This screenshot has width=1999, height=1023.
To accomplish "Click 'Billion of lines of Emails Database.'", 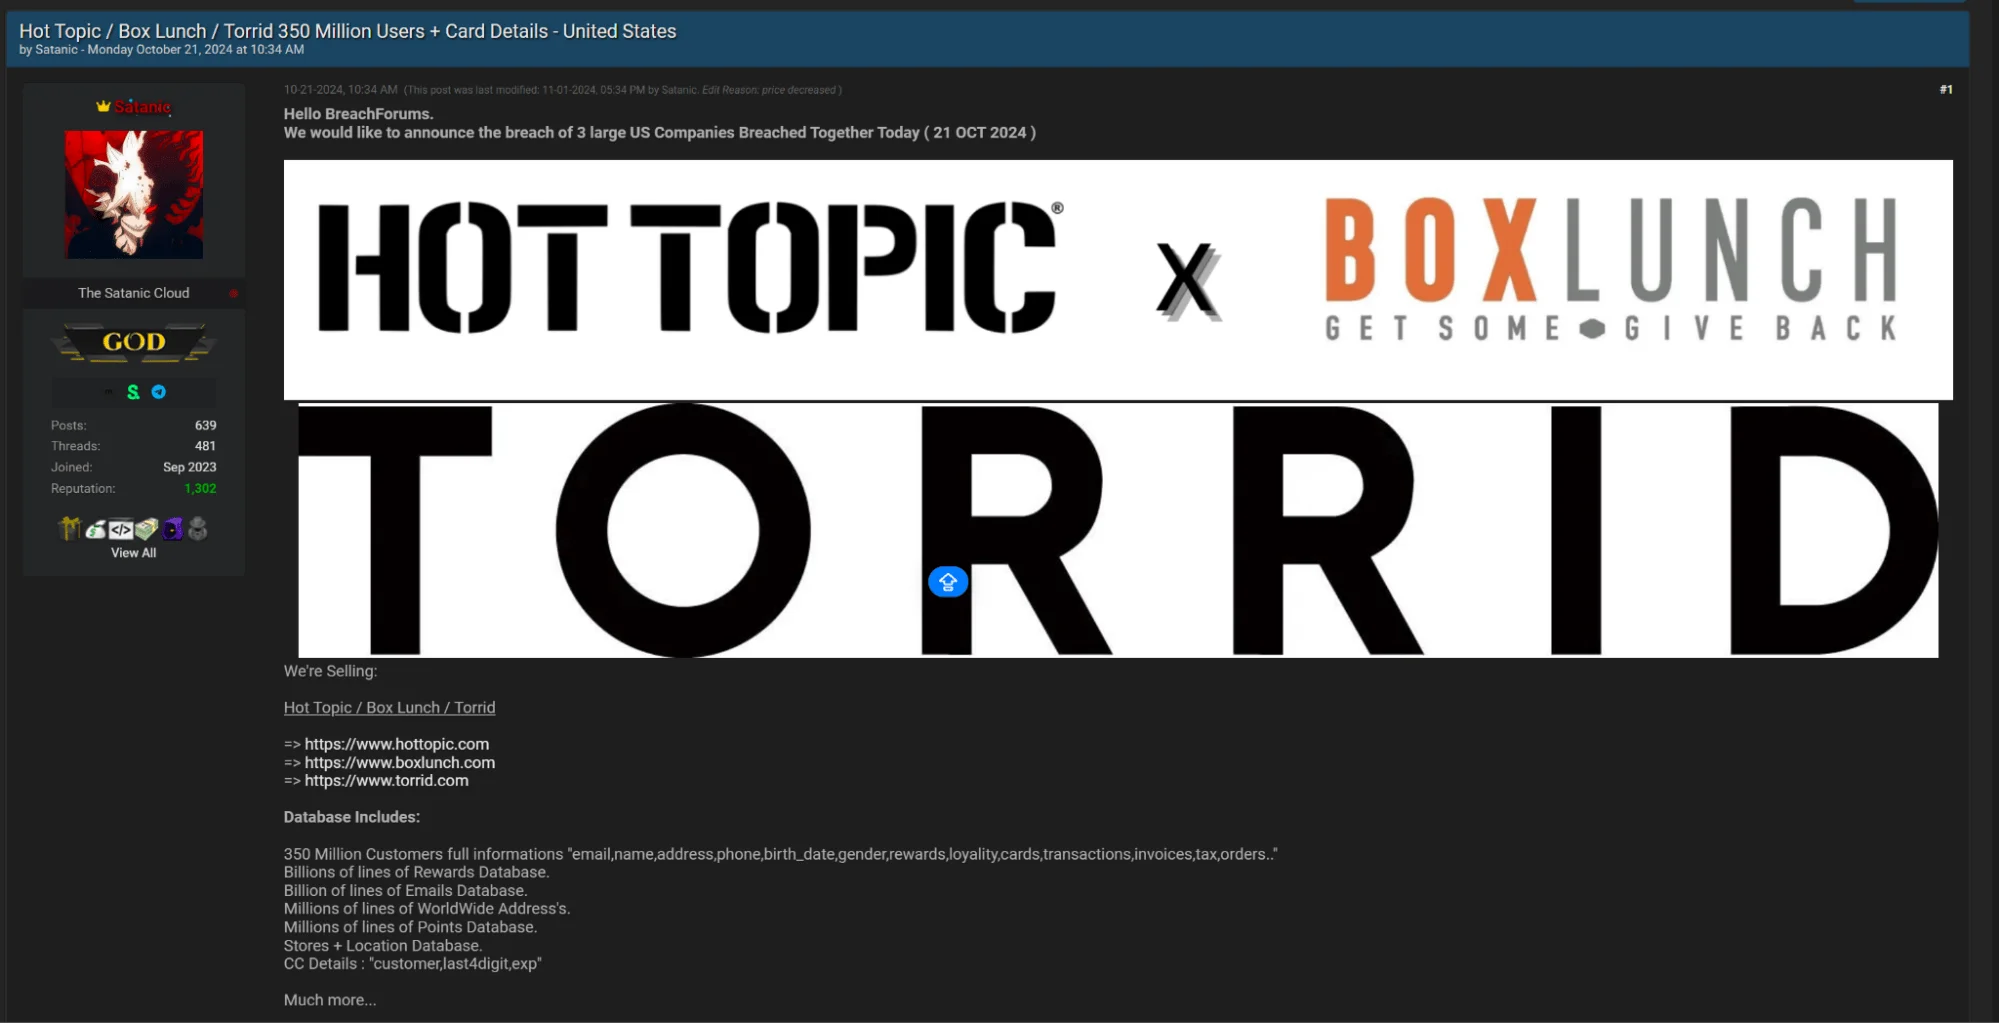I will click(405, 890).
